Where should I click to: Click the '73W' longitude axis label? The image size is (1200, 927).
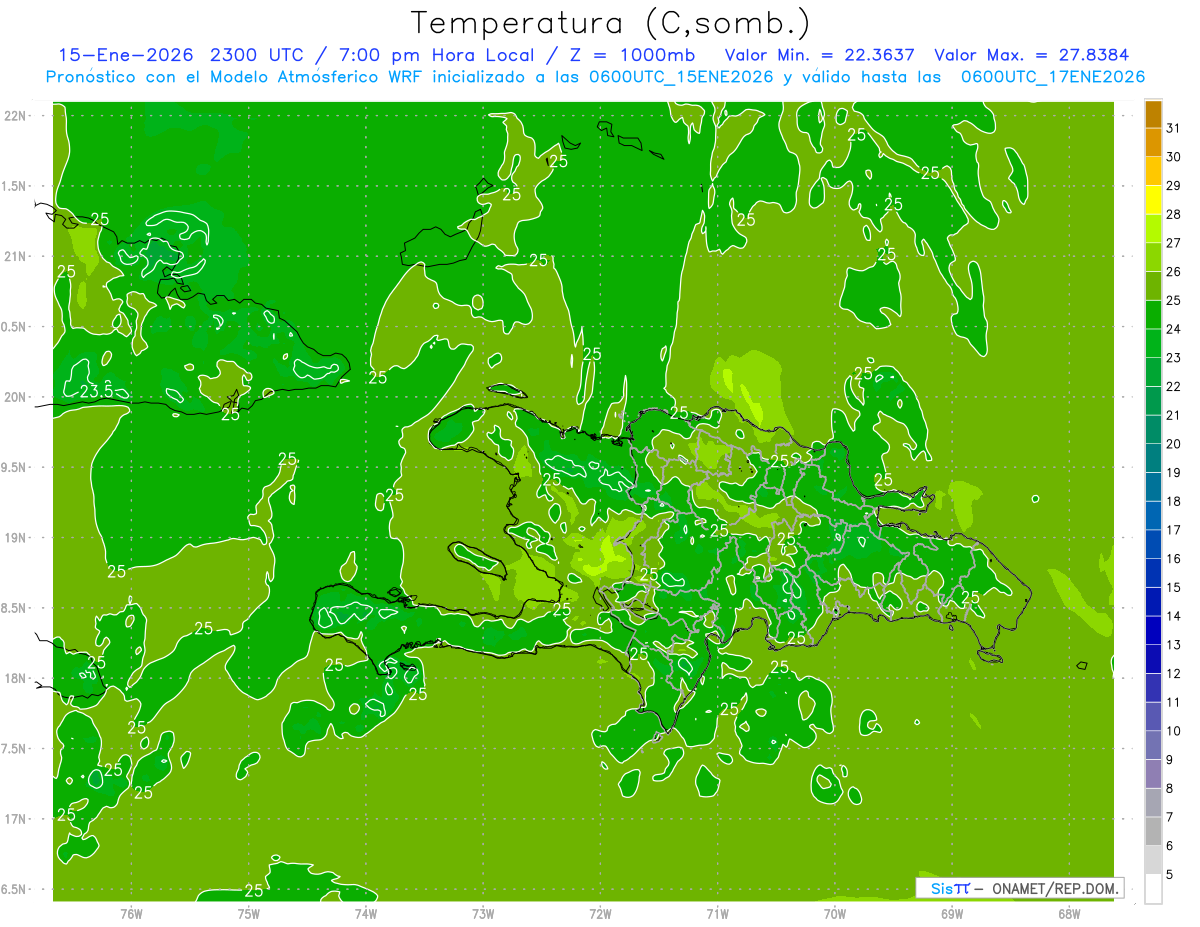pyautogui.click(x=483, y=913)
